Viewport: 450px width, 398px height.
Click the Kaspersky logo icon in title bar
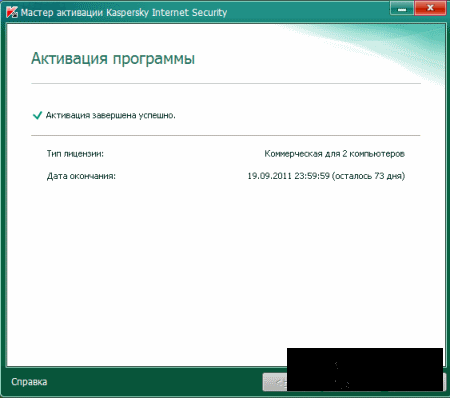pos(12,12)
